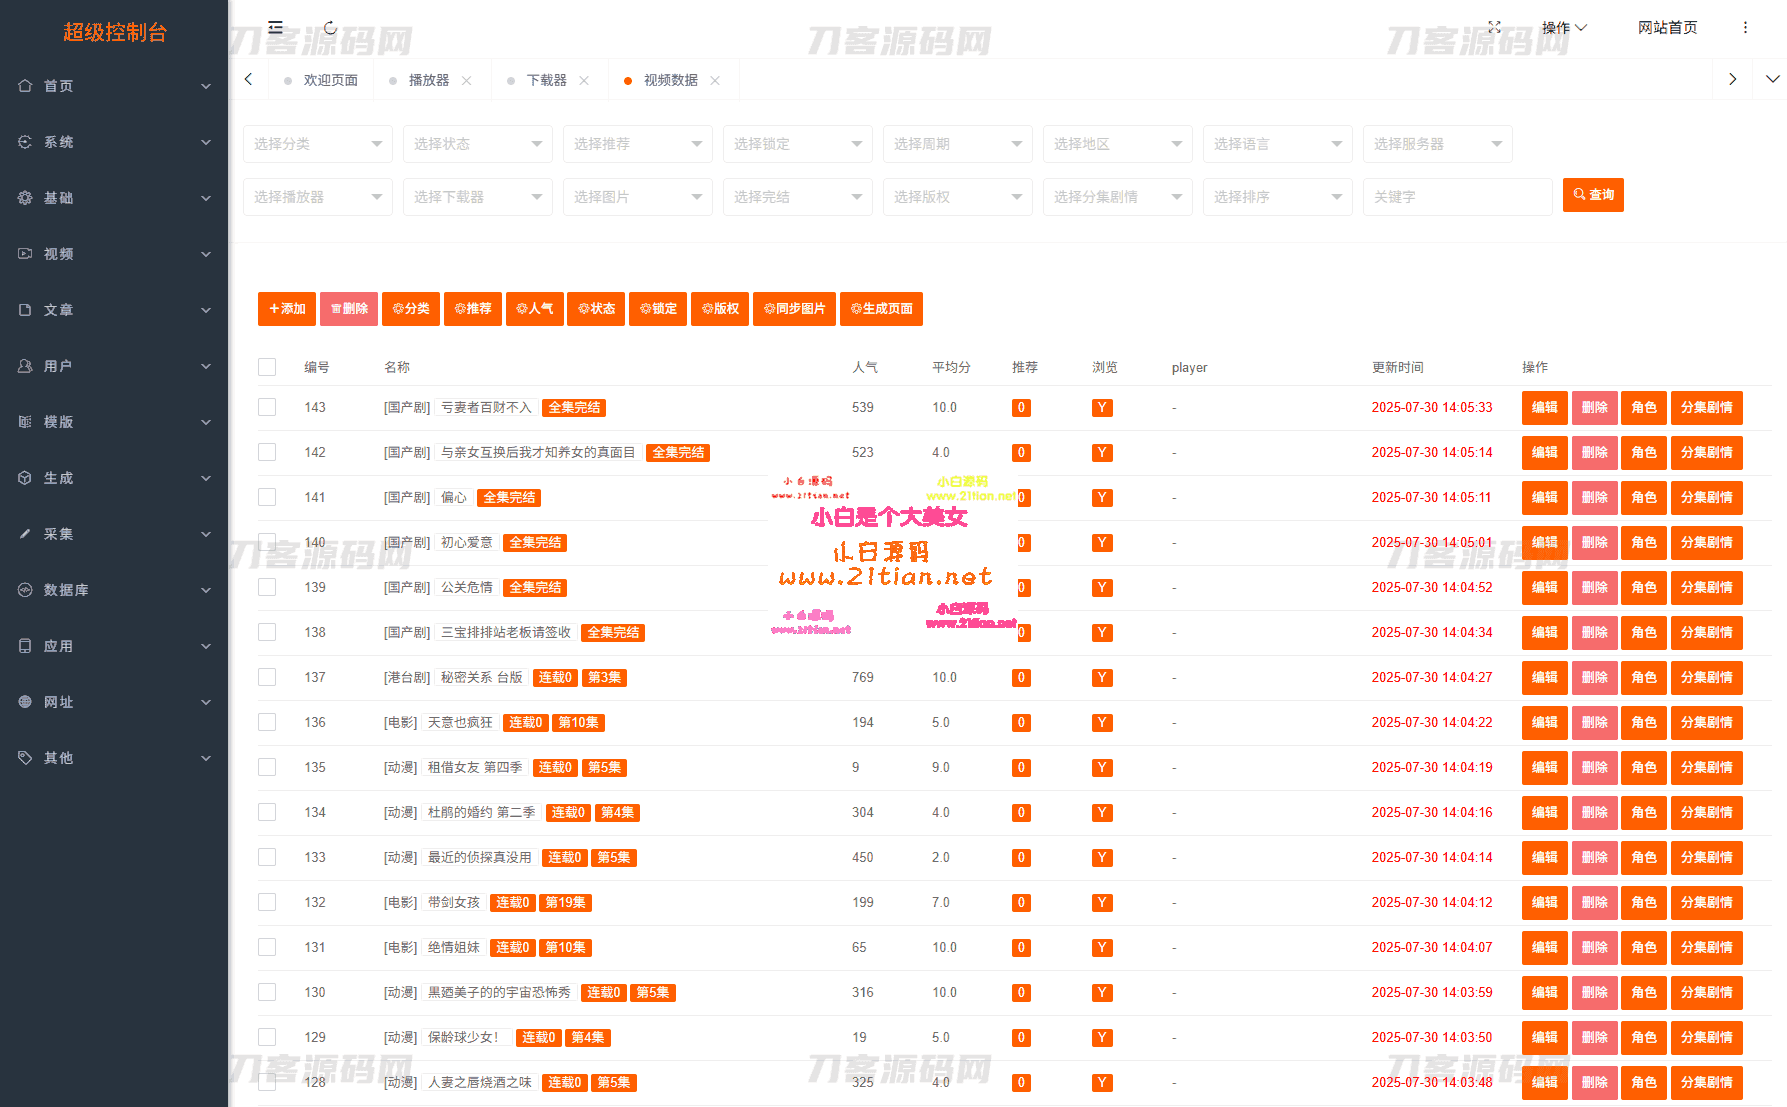This screenshot has height=1107, width=1787.
Task: Check the select-all checkbox in table header
Action: (267, 366)
